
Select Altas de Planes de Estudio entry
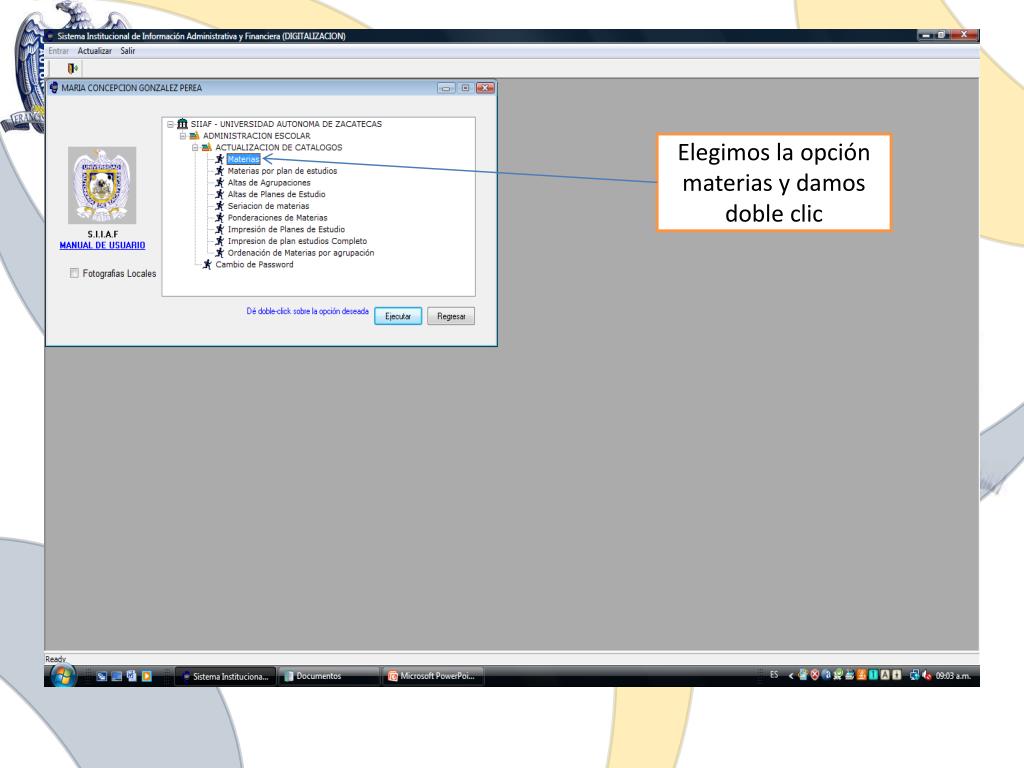(x=276, y=194)
